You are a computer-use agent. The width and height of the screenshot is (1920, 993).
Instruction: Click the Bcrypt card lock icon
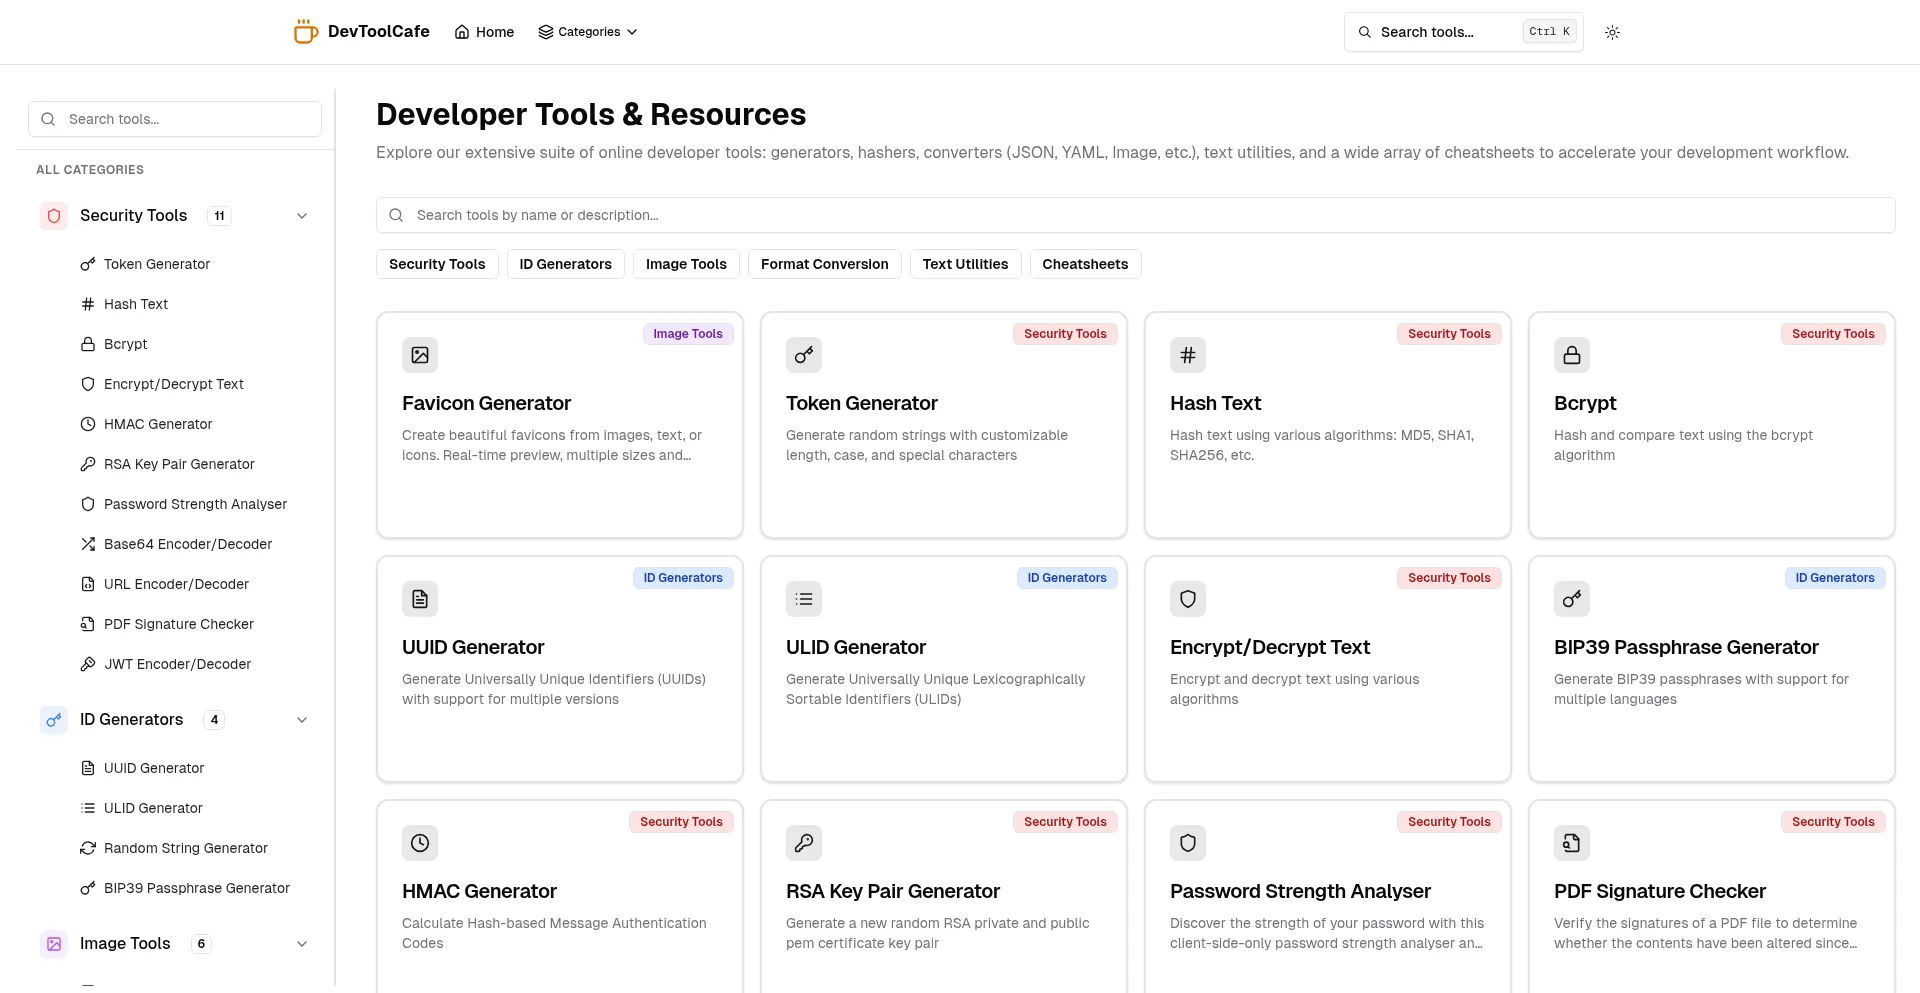coord(1572,355)
